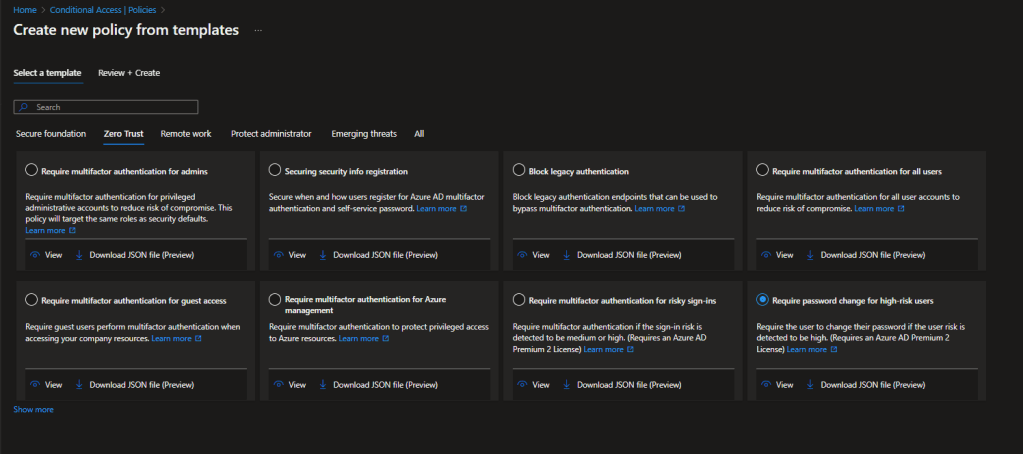This screenshot has height=454, width=1023.
Task: Click download icon for high-risk users password template
Action: pyautogui.click(x=810, y=384)
